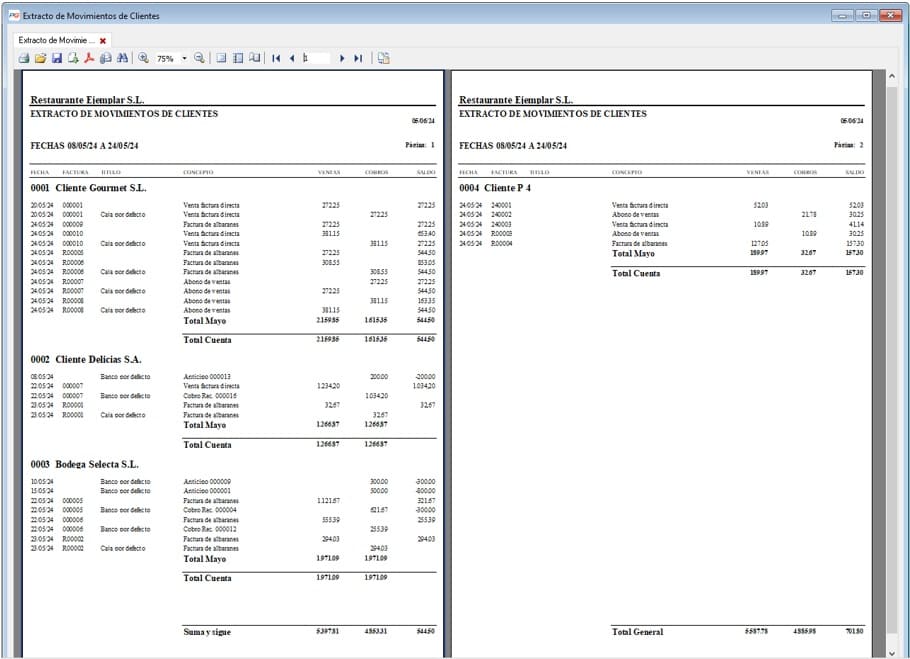Click Cobro Rec. 000012 concept entry
This screenshot has height=659, width=910.
coord(210,529)
